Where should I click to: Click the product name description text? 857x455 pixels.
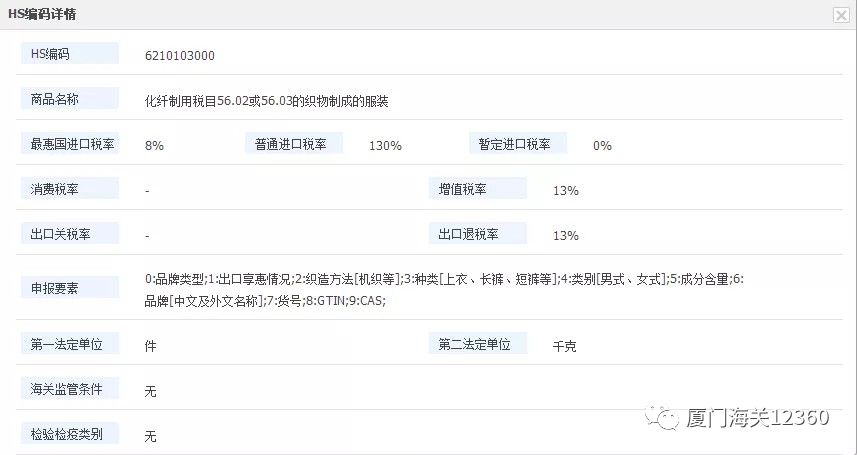267,101
